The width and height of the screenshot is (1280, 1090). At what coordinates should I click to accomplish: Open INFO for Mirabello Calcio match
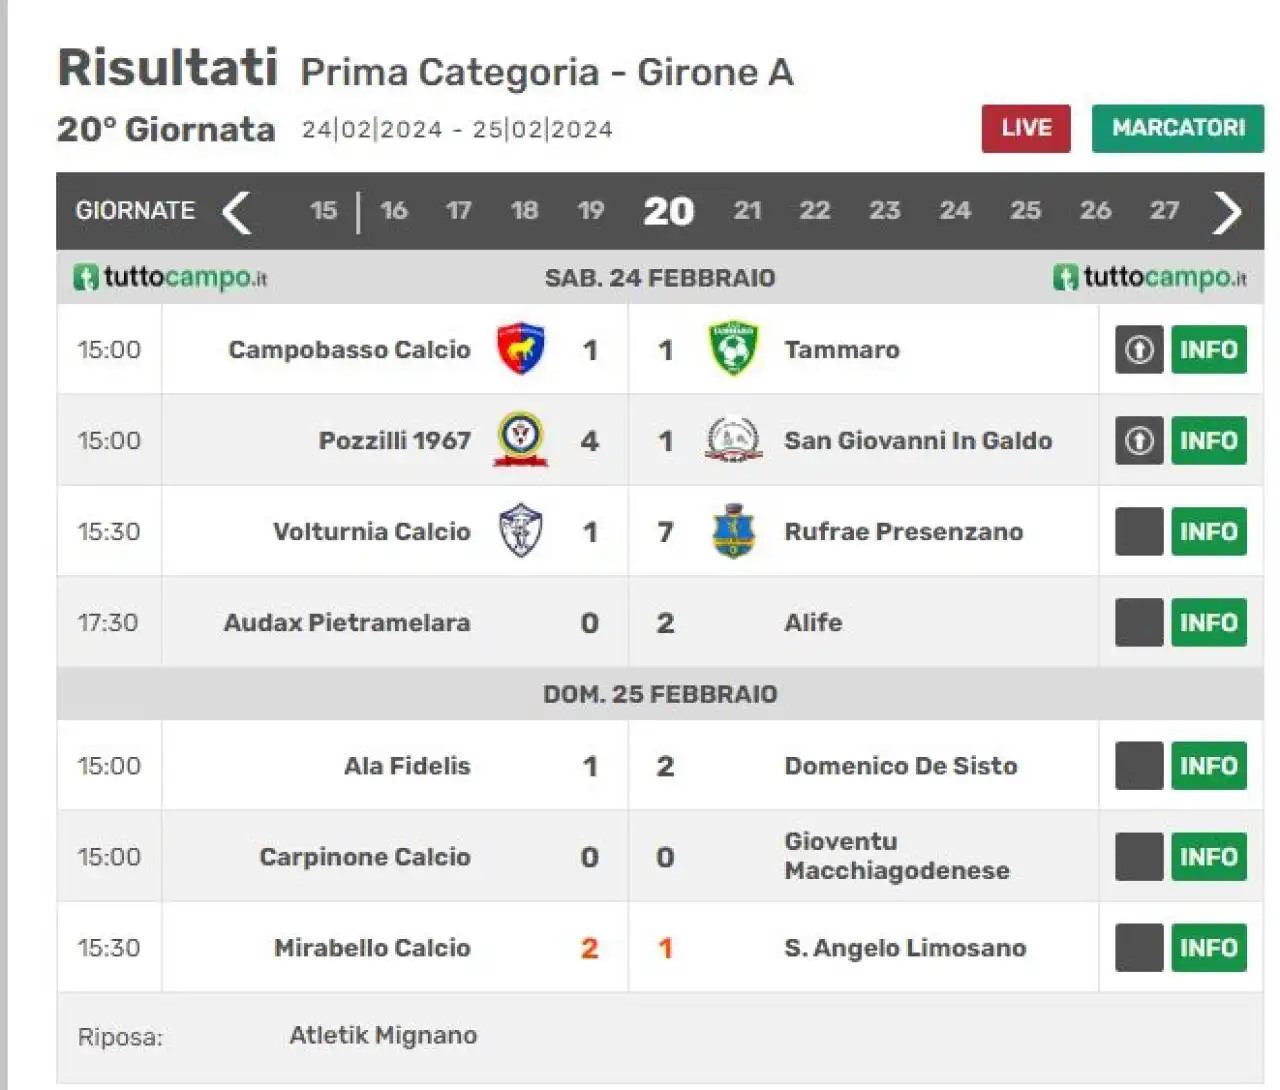[1209, 947]
